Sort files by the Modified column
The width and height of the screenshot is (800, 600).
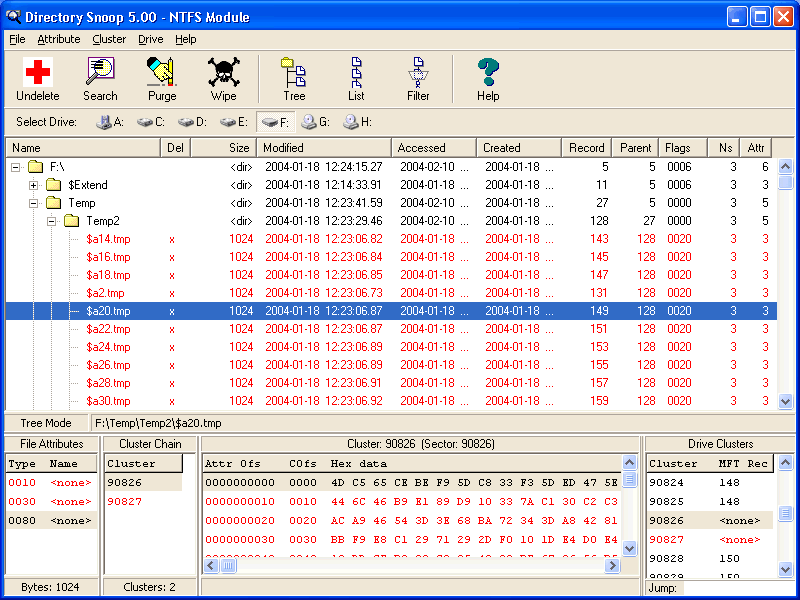tap(285, 147)
